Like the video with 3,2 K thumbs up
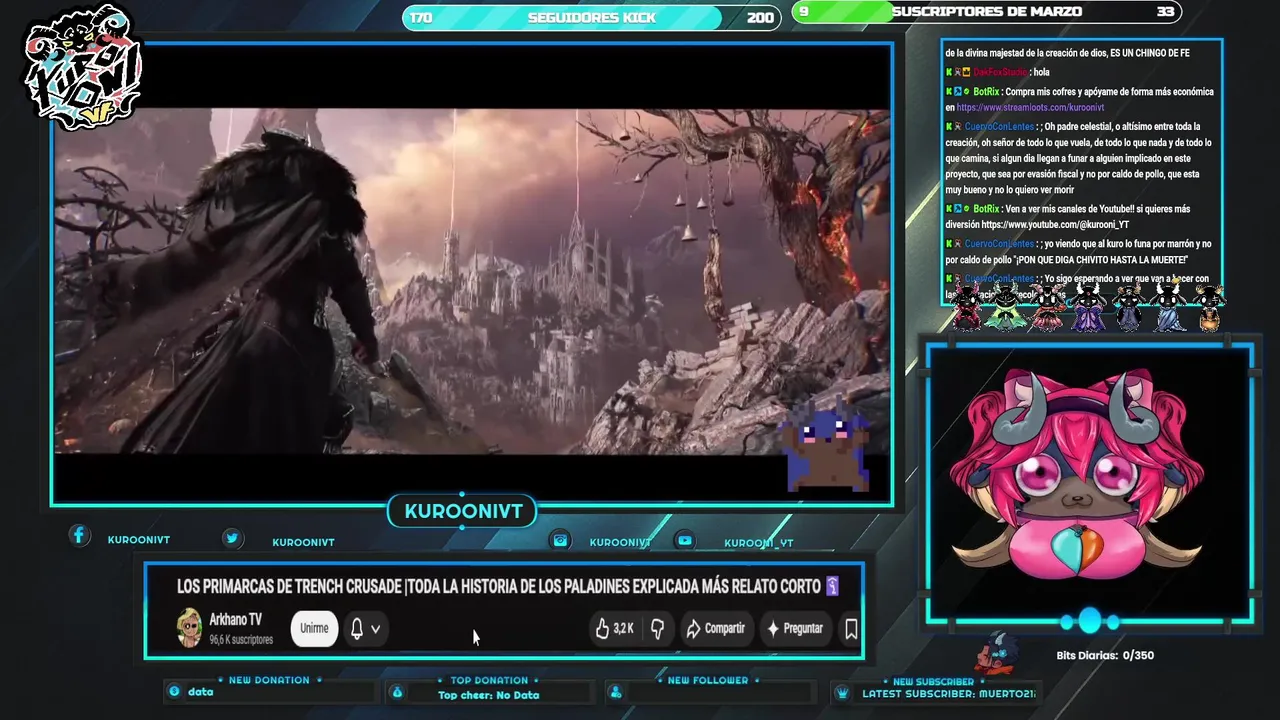This screenshot has width=1280, height=720. (x=614, y=629)
